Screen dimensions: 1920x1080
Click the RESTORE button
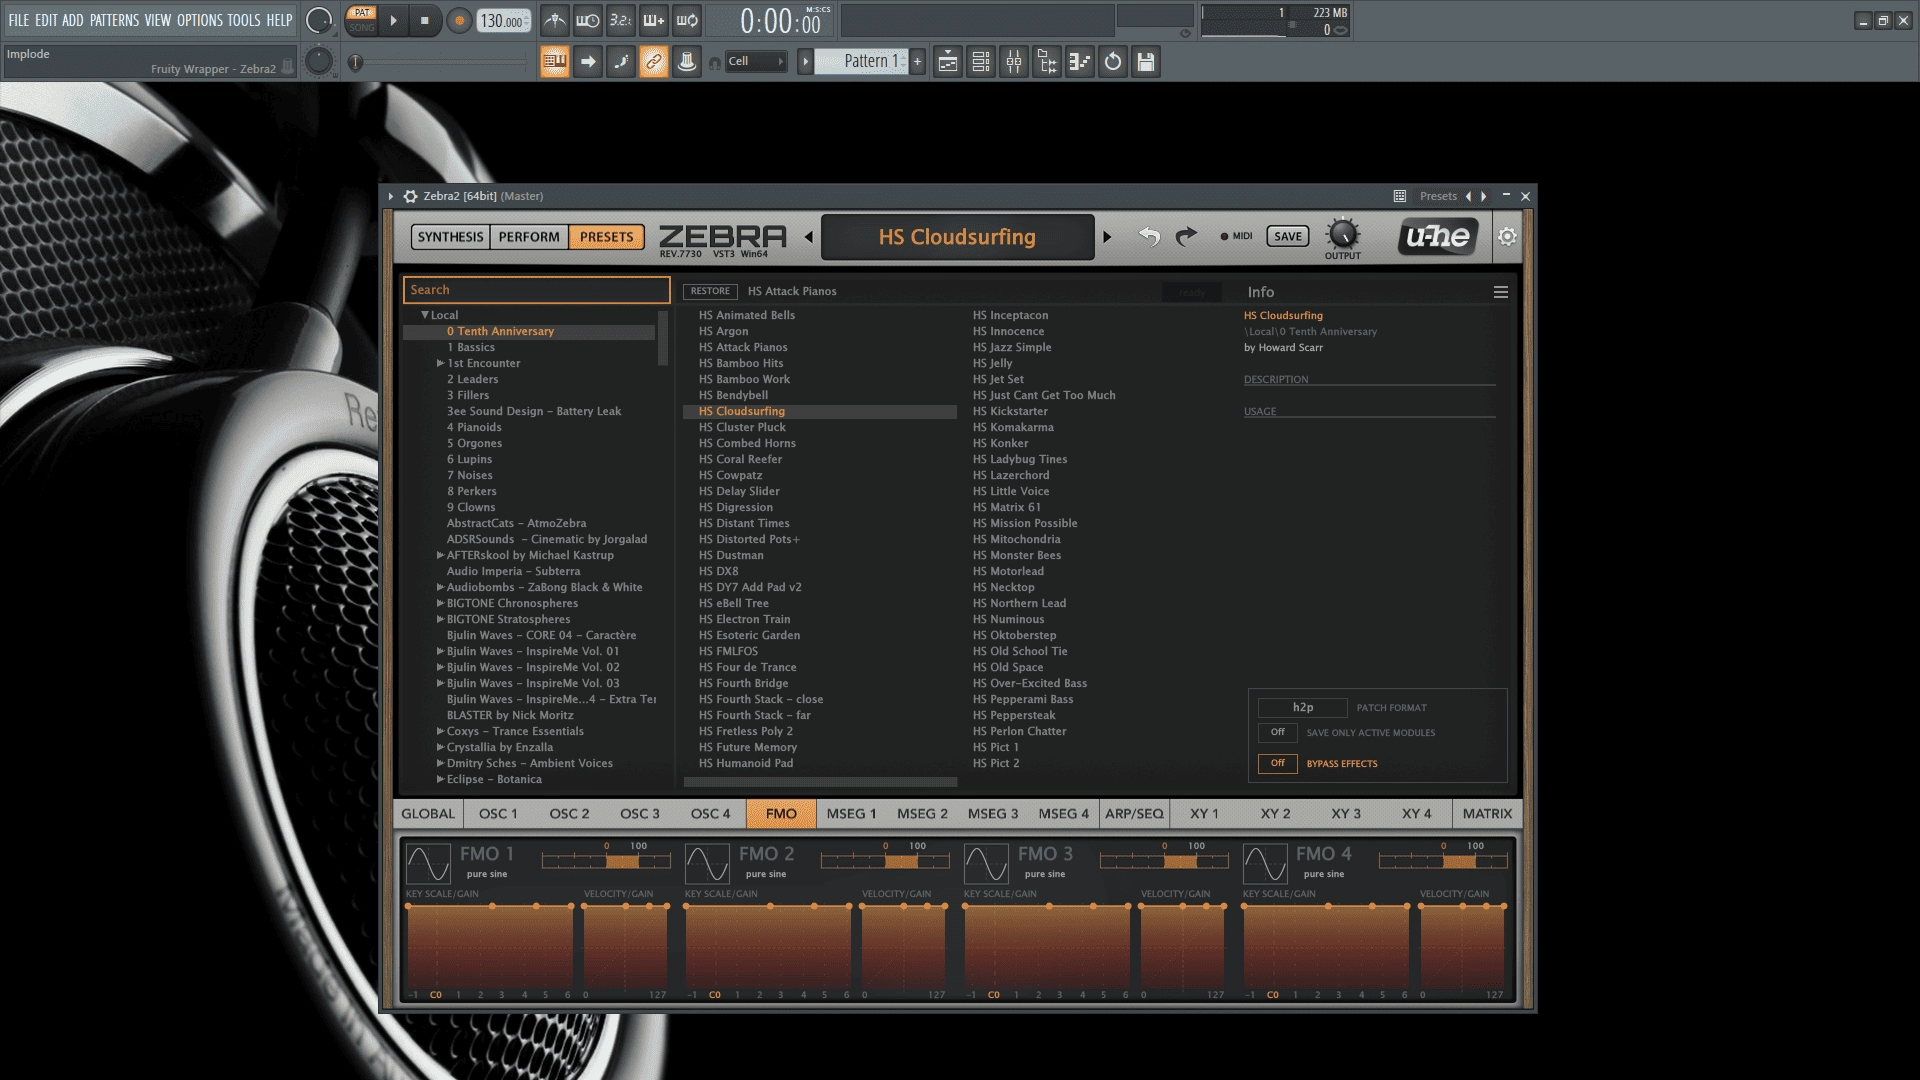[x=710, y=291]
